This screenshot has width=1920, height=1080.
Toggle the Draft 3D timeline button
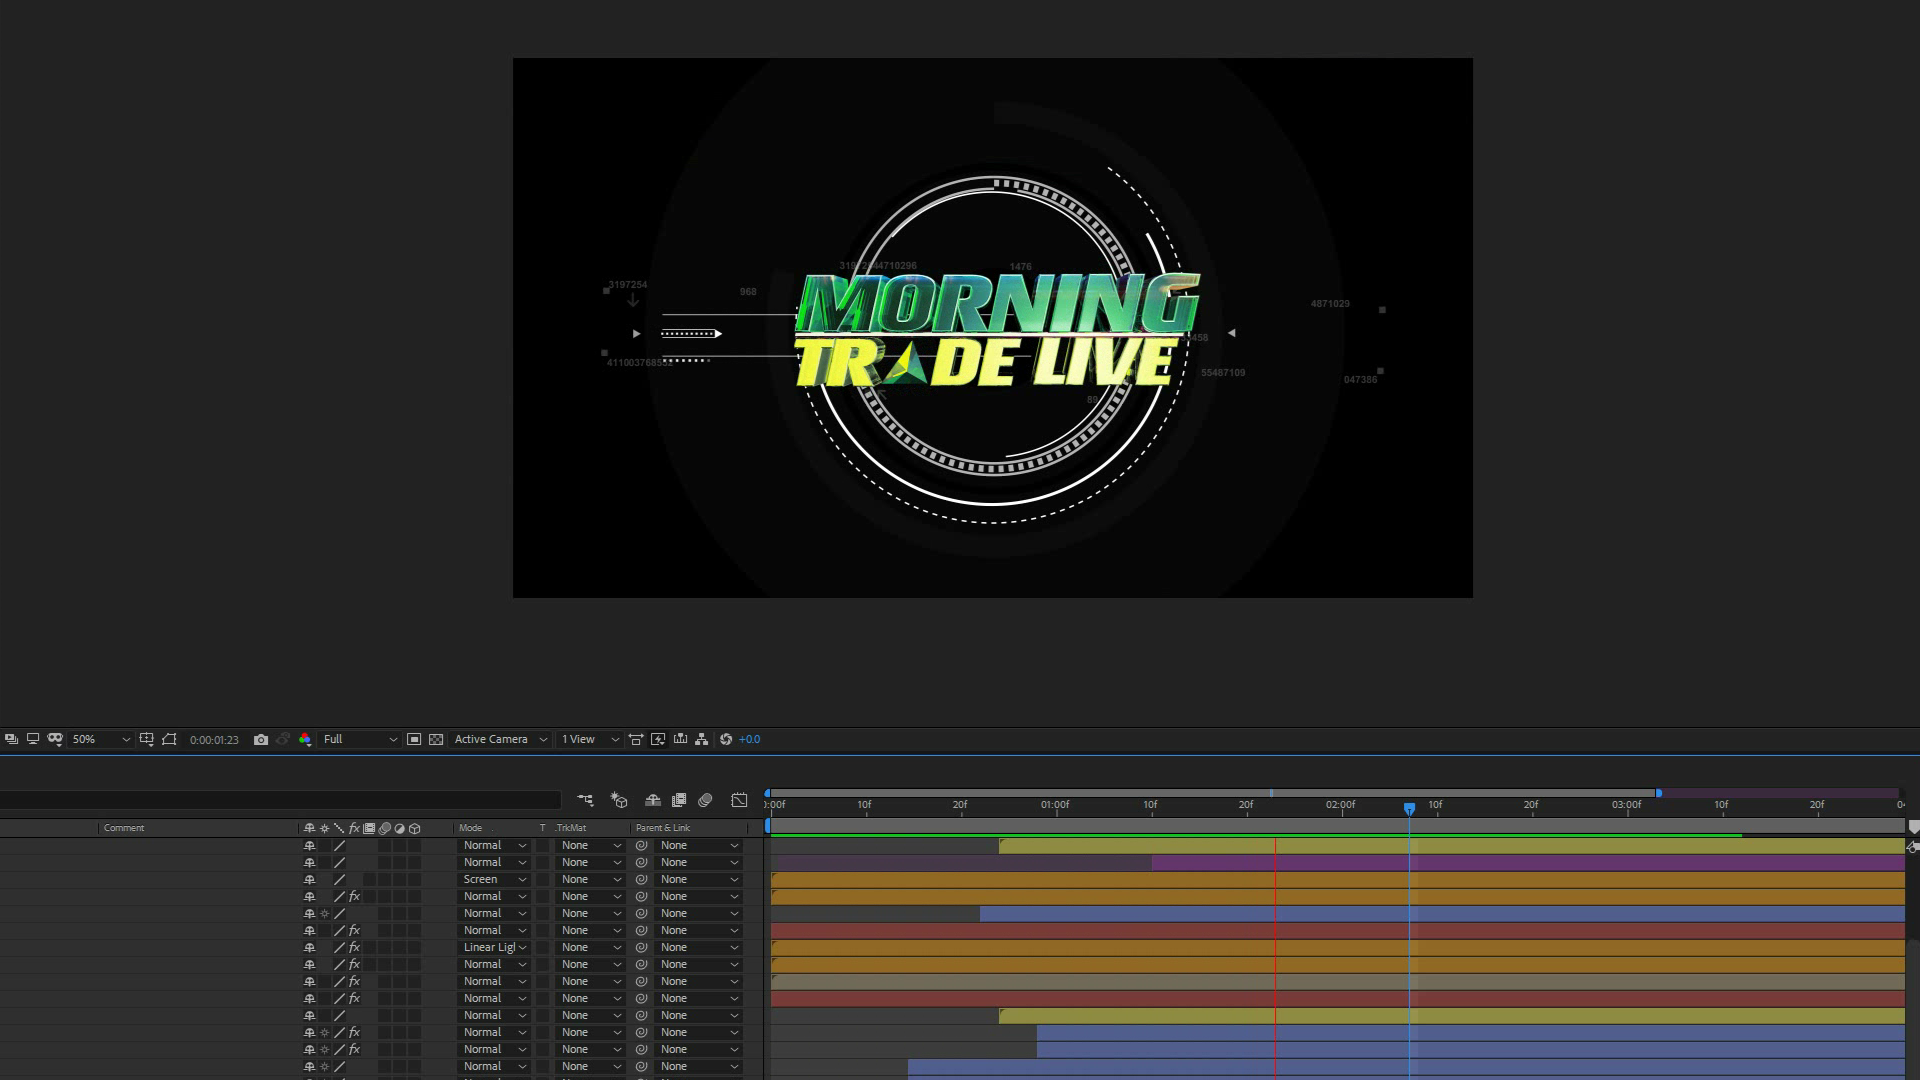click(619, 800)
